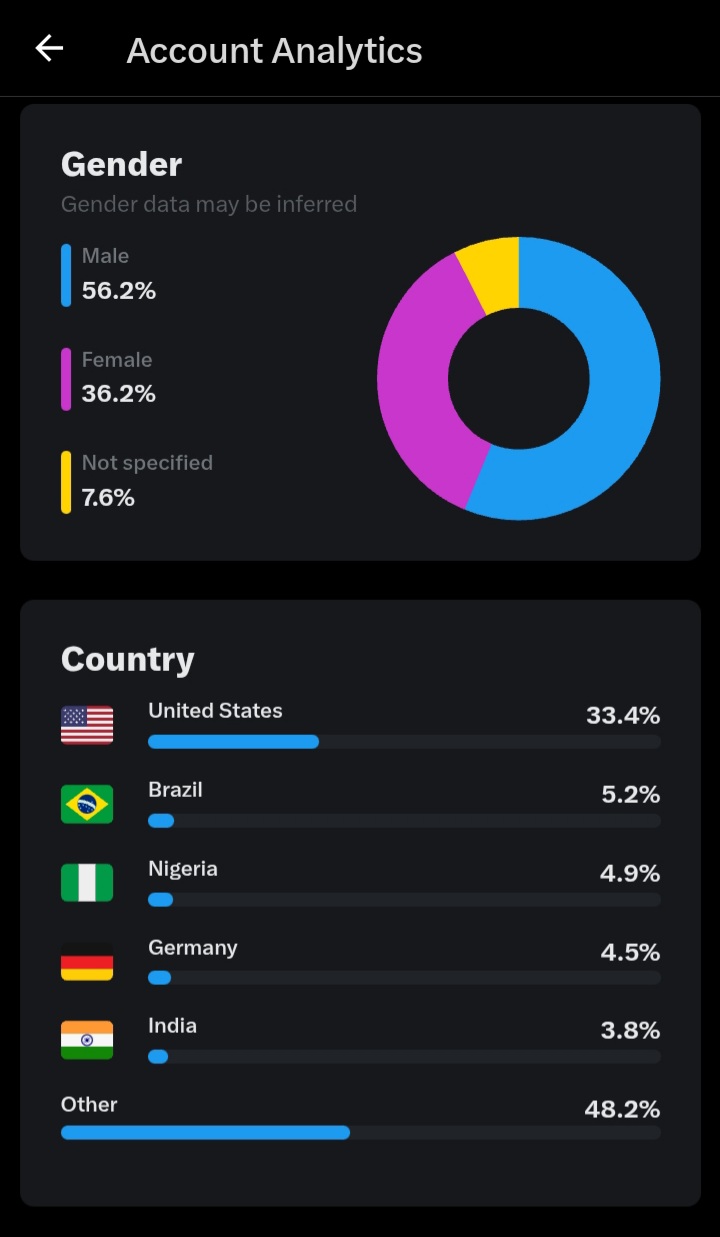720x1237 pixels.
Task: Tap the purple Female donut chart segment
Action: click(415, 380)
